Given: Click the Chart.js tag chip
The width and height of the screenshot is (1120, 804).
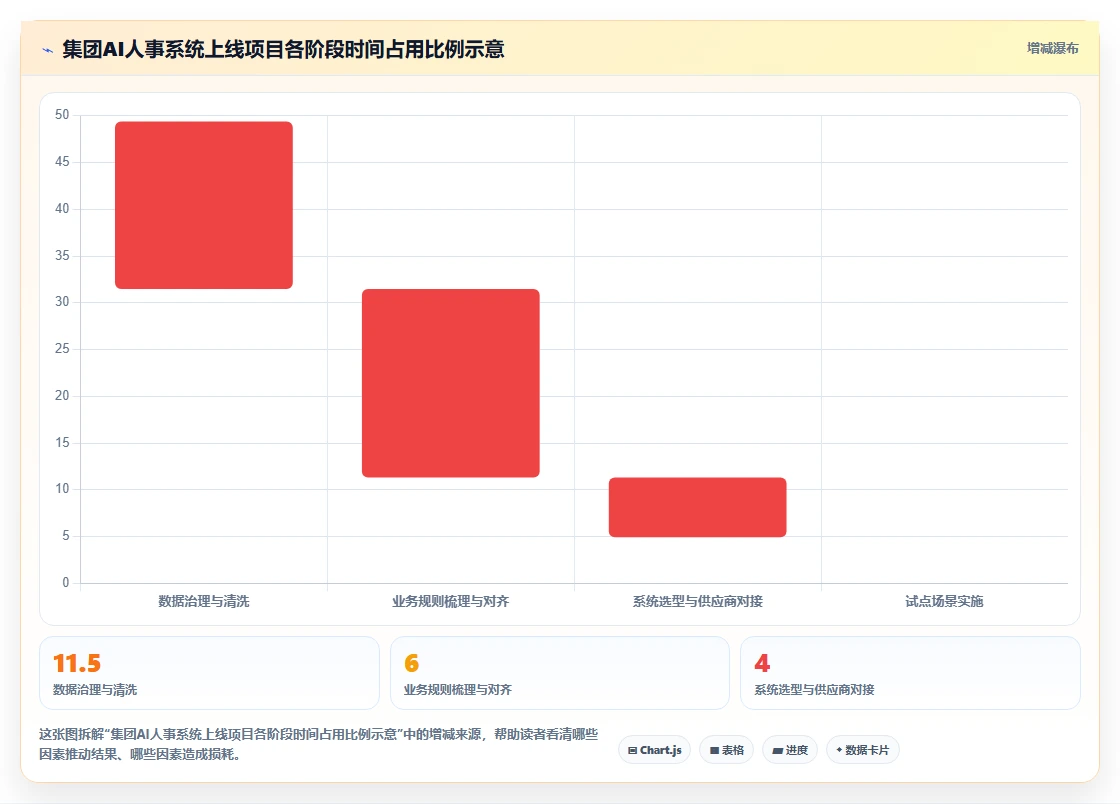Looking at the screenshot, I should pos(654,750).
